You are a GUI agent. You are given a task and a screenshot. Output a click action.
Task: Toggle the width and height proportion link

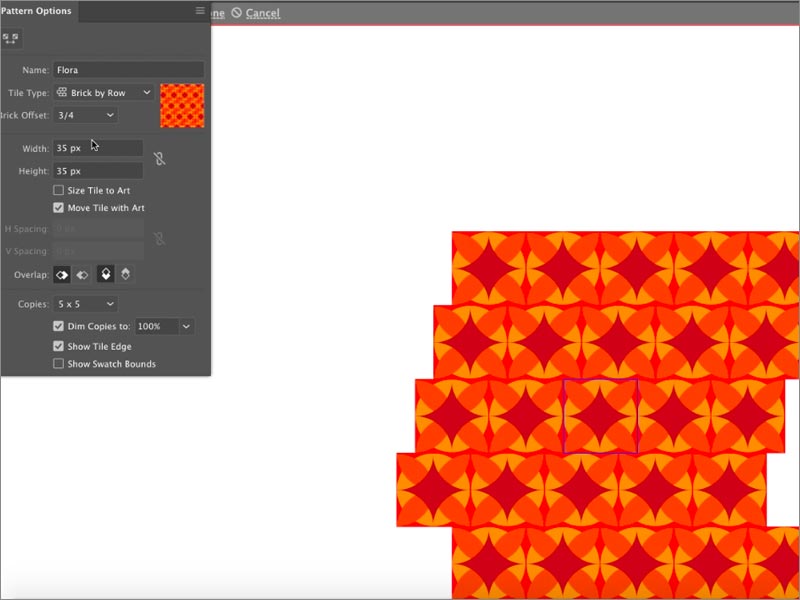pos(159,159)
